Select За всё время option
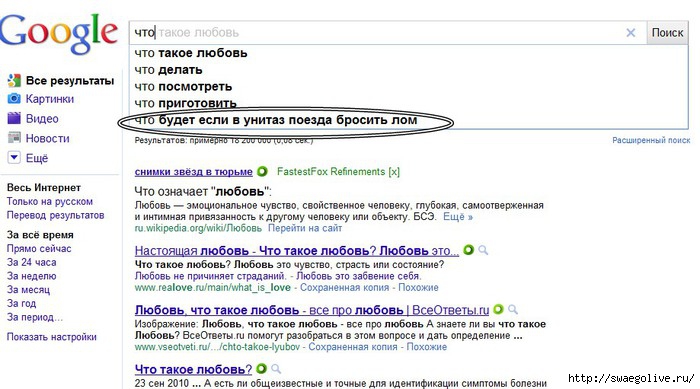Image resolution: width=700 pixels, height=389 pixels. (x=40, y=235)
